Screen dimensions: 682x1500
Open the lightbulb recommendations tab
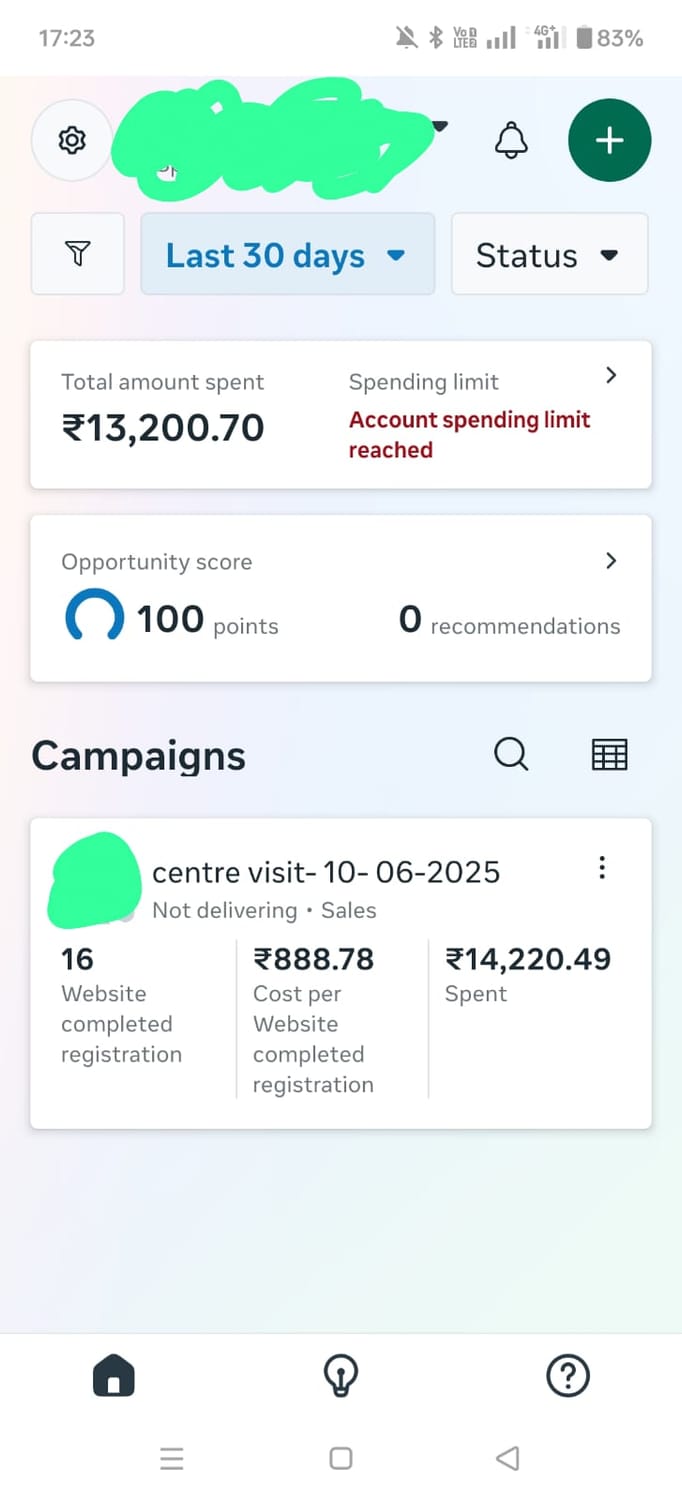click(x=341, y=1376)
